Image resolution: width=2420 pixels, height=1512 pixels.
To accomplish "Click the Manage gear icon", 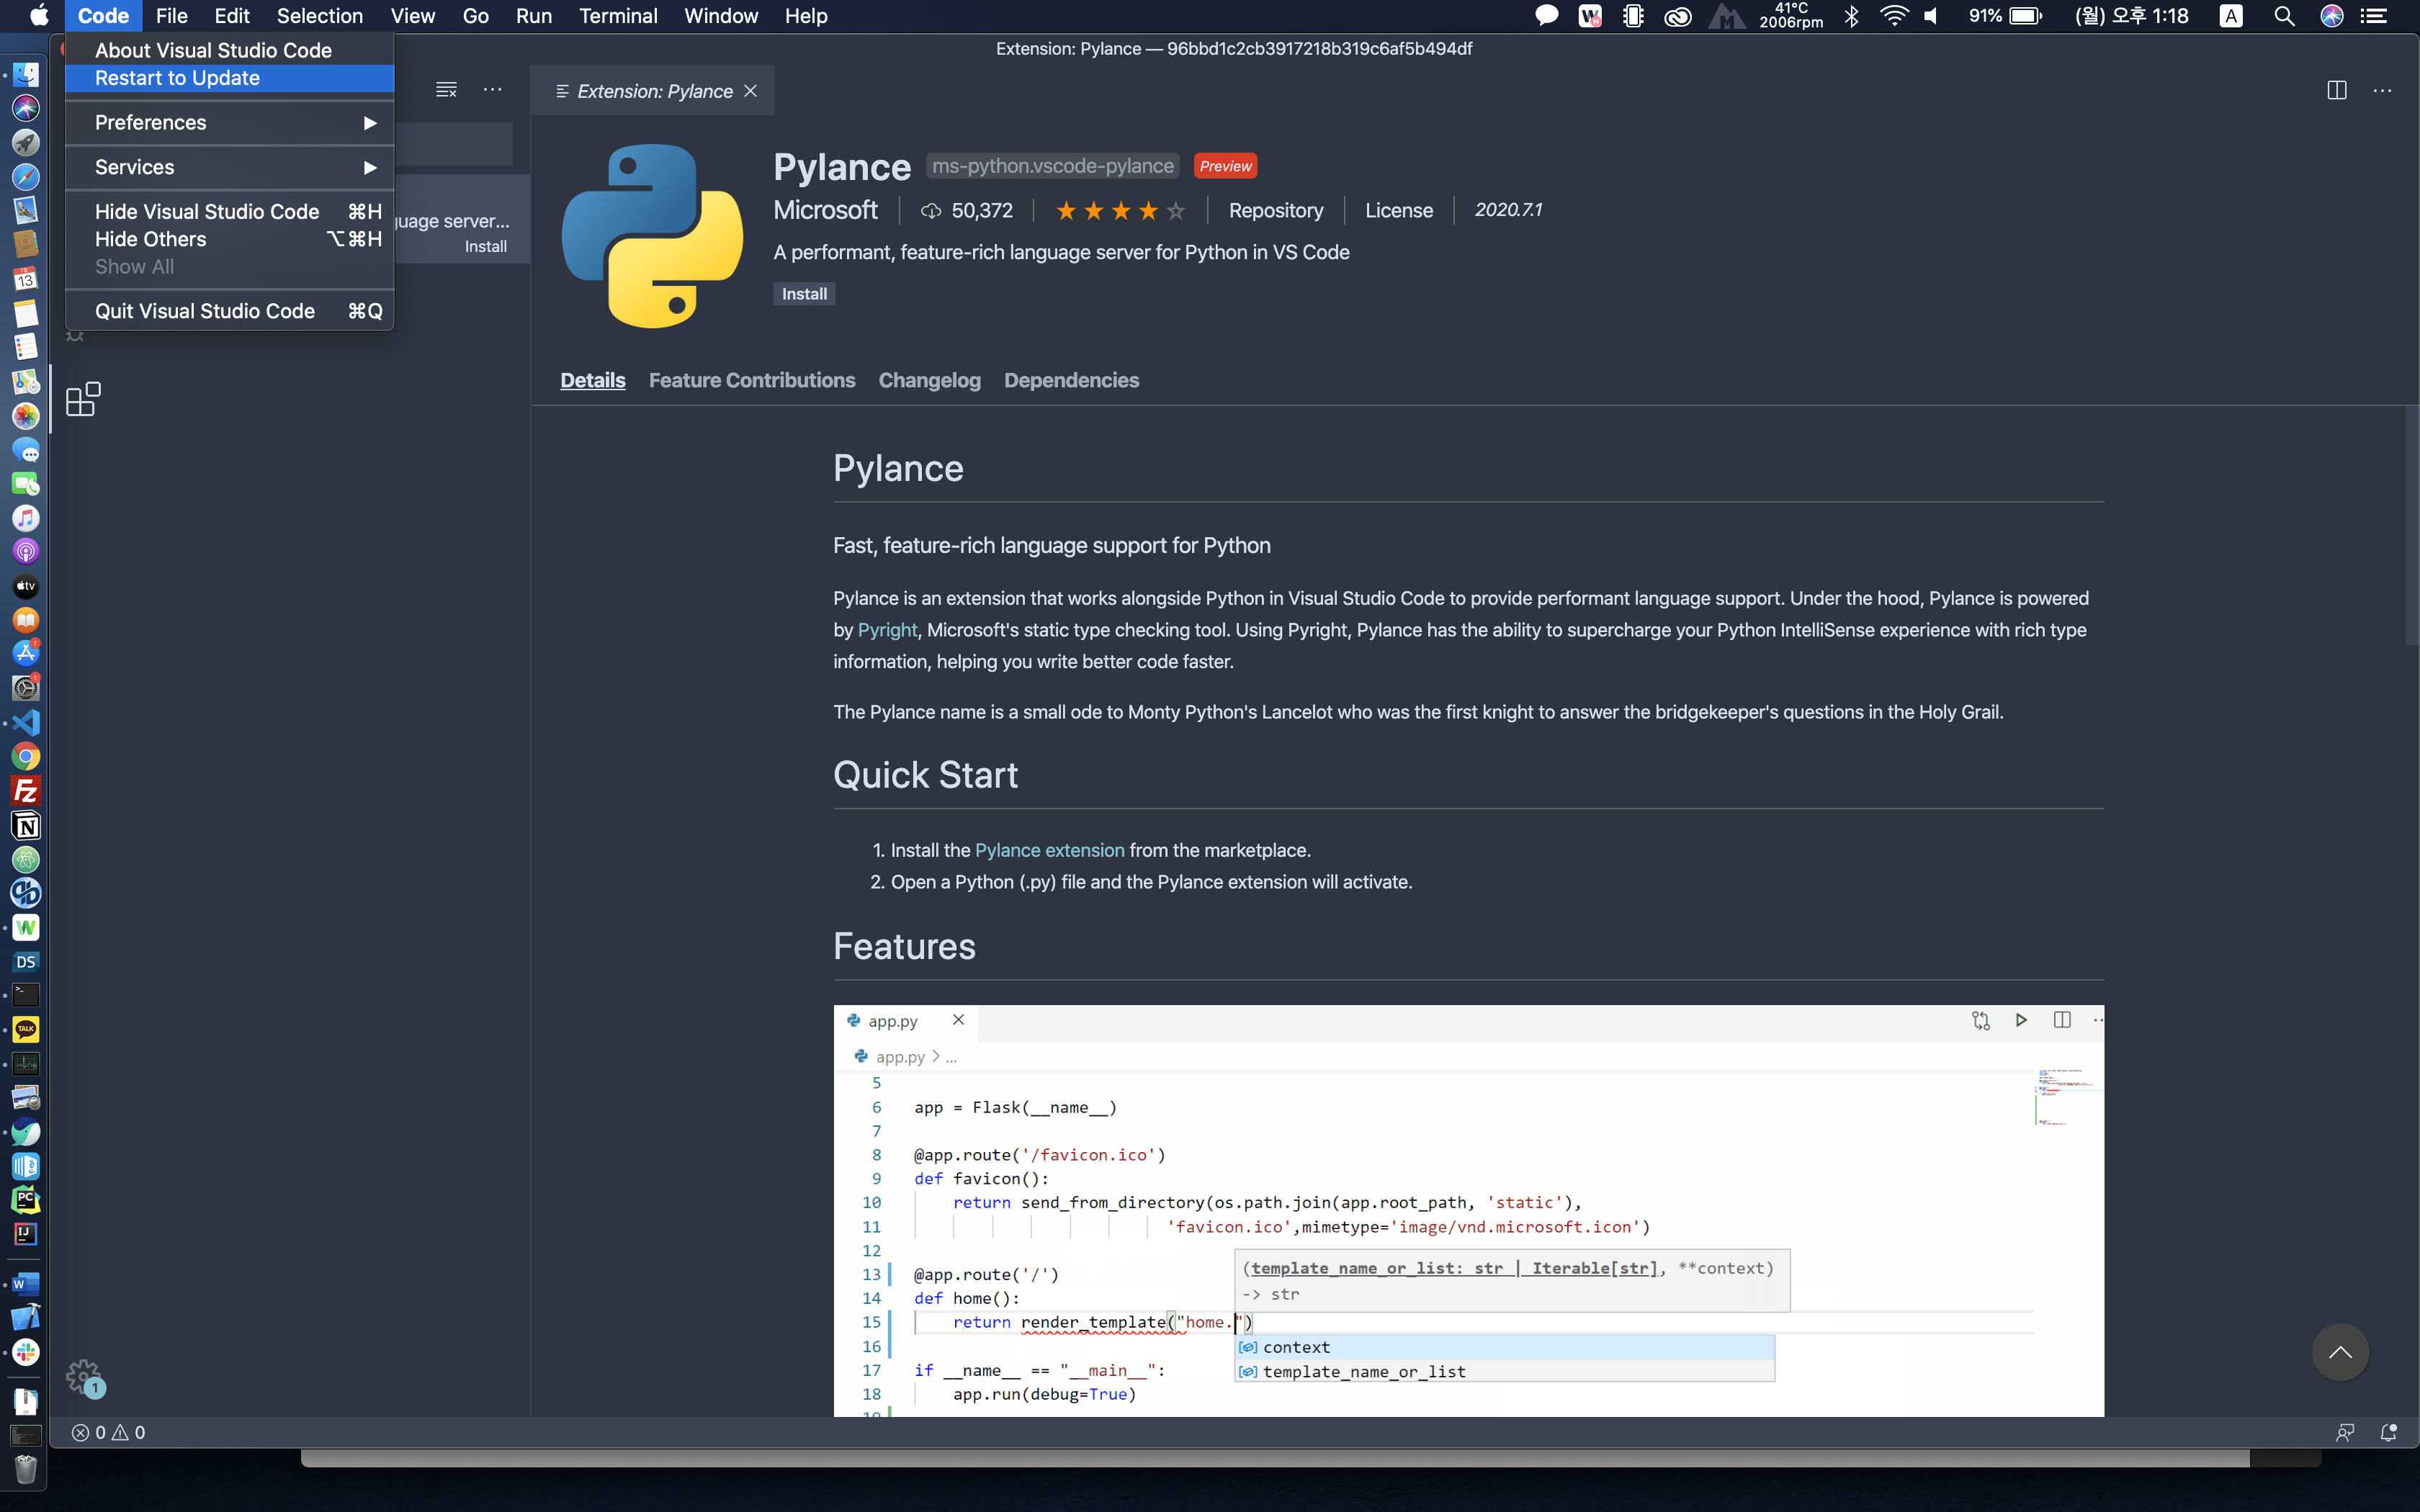I will coord(83,1377).
